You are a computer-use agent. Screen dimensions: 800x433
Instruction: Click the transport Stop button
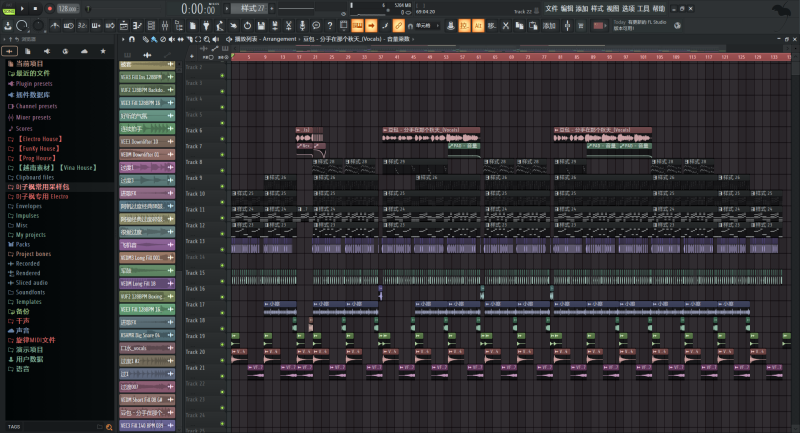[35, 9]
